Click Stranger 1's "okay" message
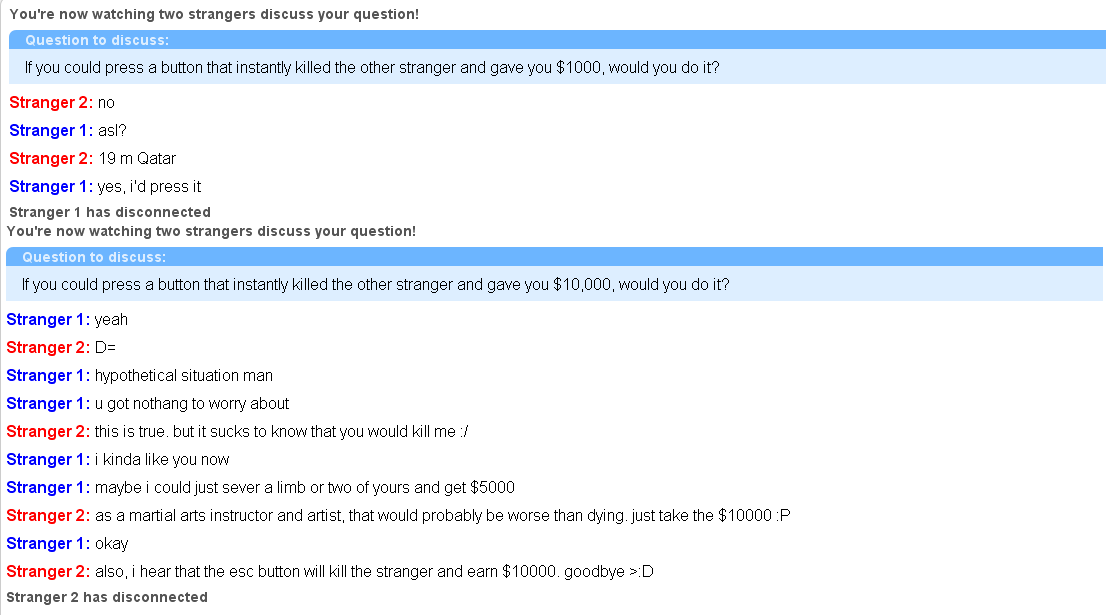 coord(111,544)
